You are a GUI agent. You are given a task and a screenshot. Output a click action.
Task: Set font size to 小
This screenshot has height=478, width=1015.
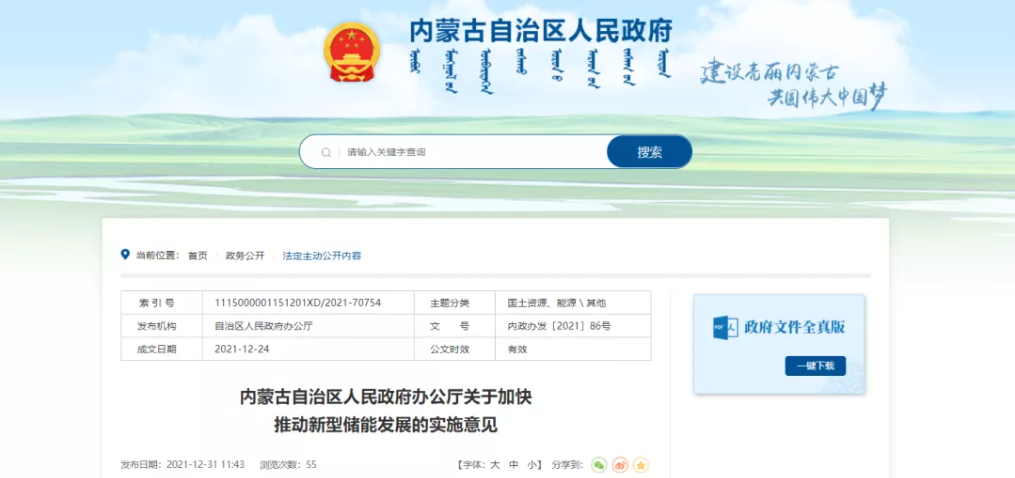point(533,465)
